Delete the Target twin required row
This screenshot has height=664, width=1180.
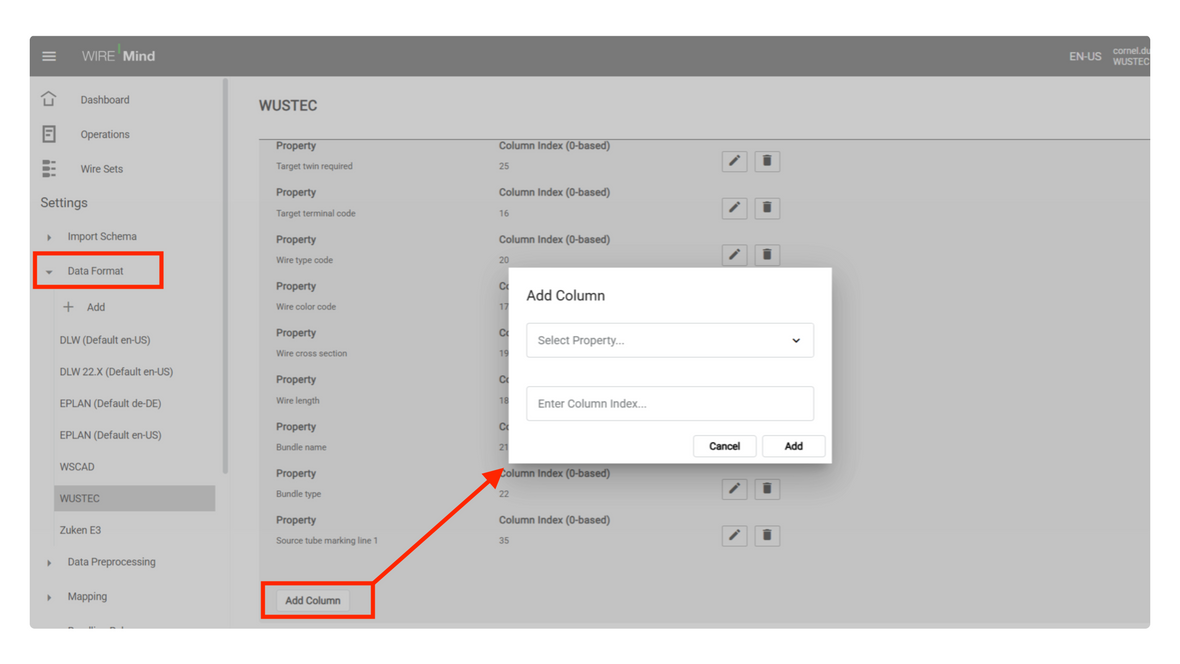767,161
